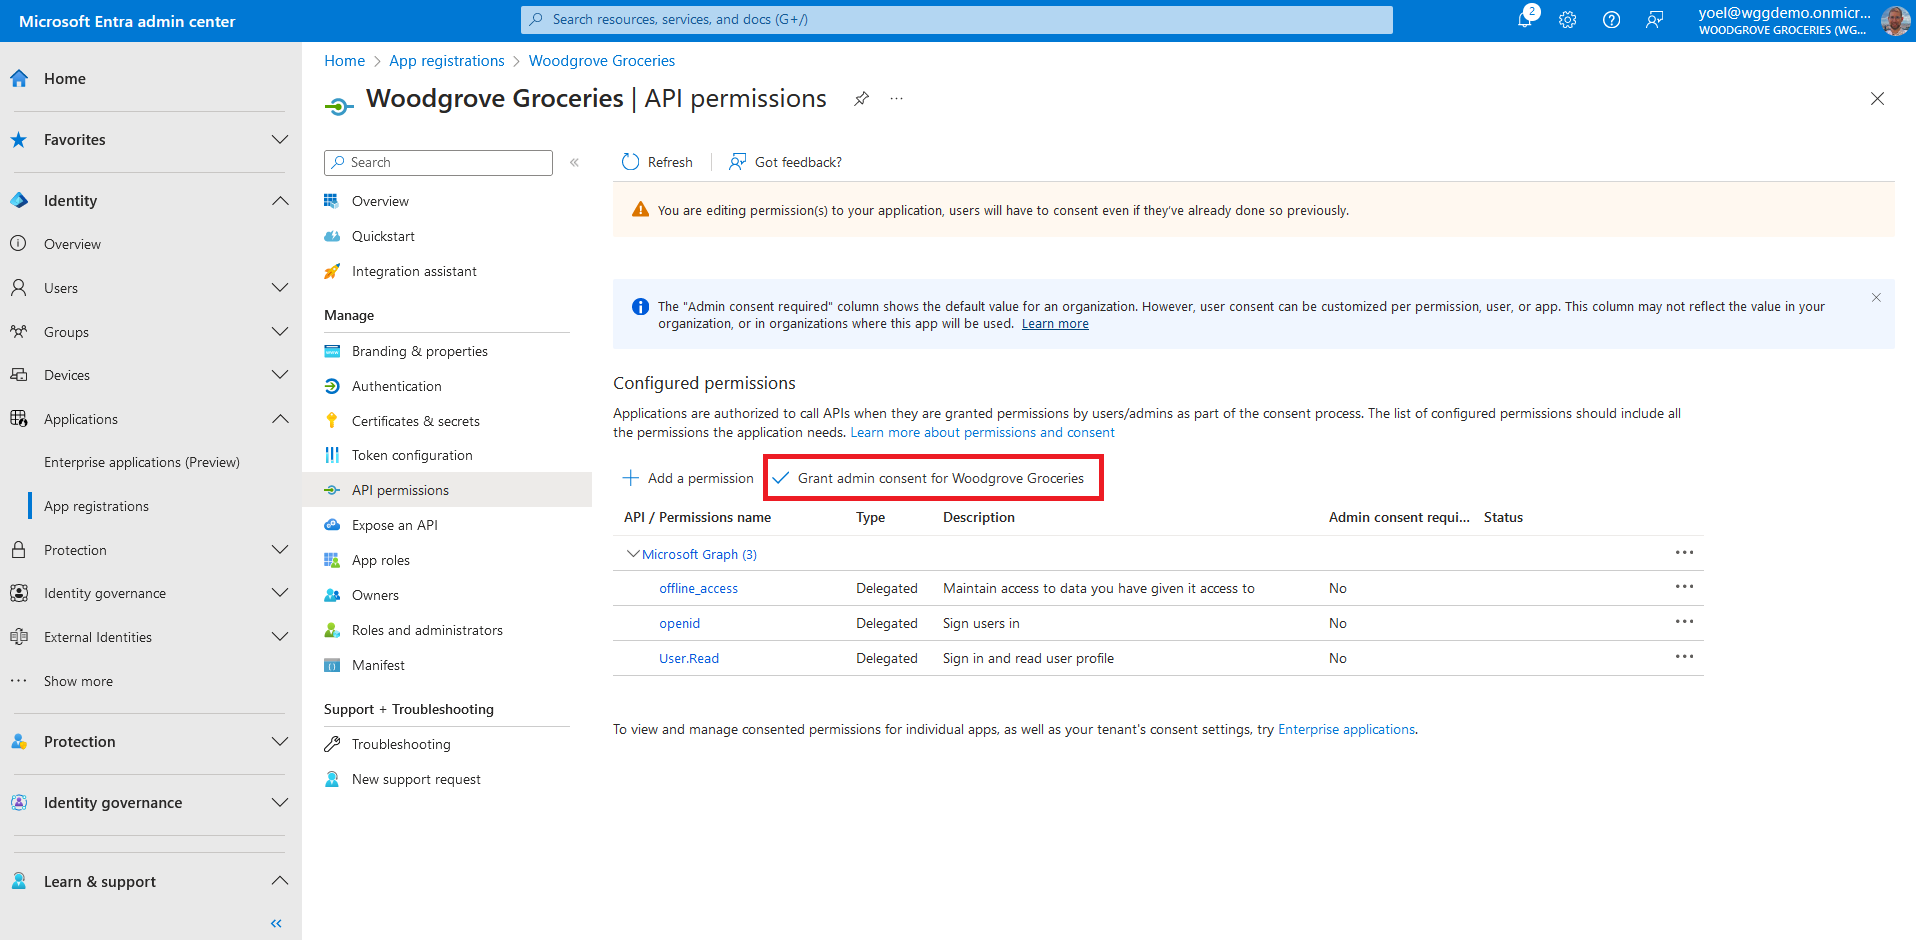Click Grant admin consent for Woodgrove Groceries
The image size is (1916, 940).
933,478
